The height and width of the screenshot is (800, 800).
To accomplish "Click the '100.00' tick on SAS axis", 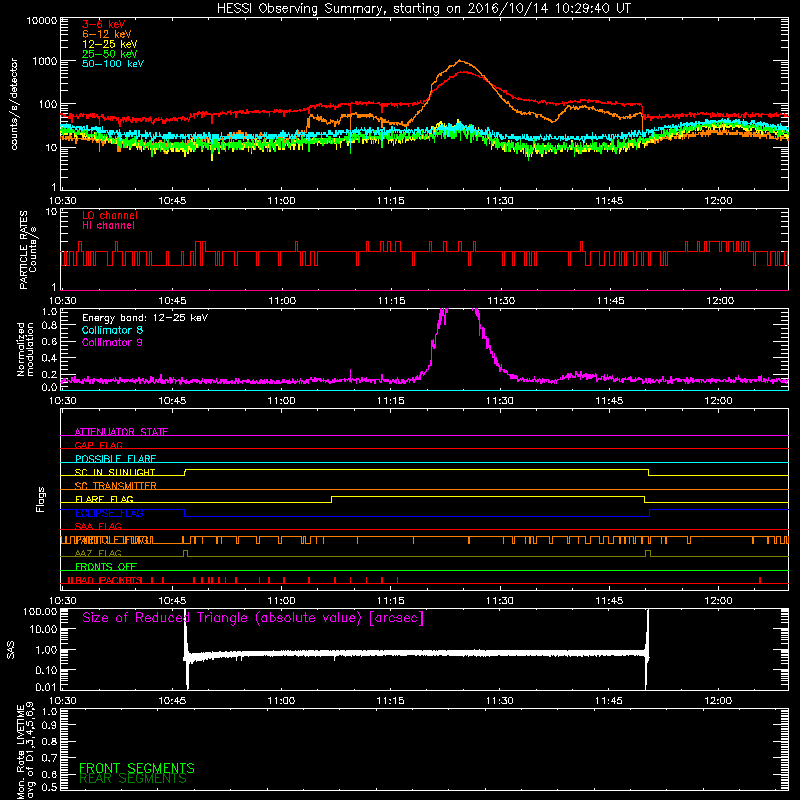I will [x=40, y=611].
